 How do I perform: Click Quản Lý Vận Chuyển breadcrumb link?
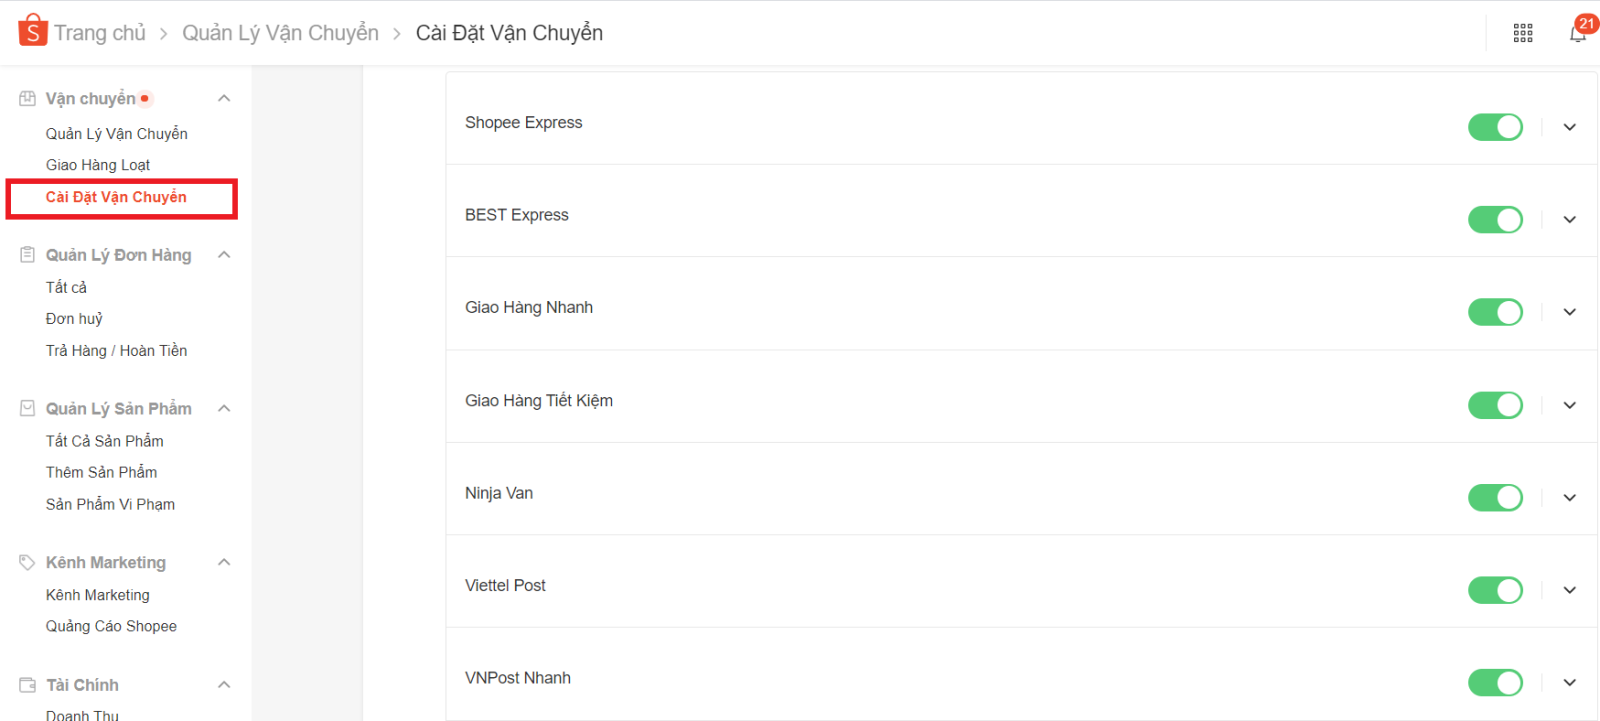(280, 33)
